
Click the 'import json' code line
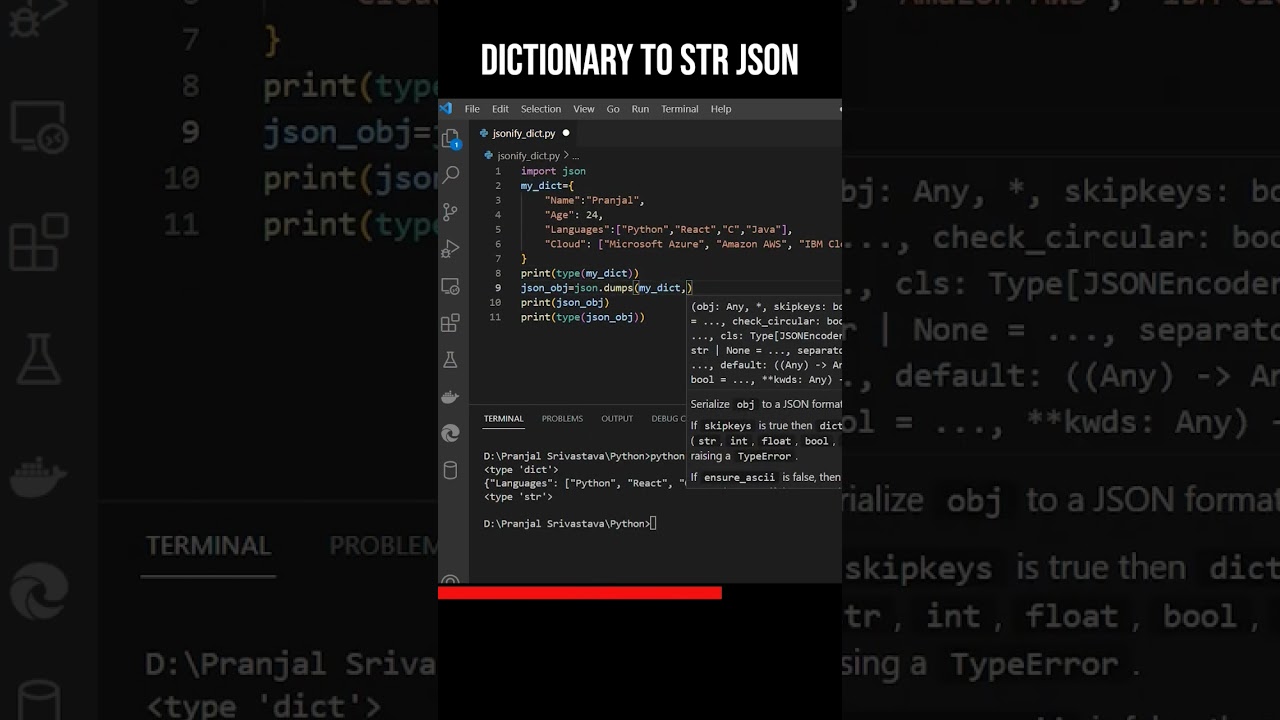553,171
